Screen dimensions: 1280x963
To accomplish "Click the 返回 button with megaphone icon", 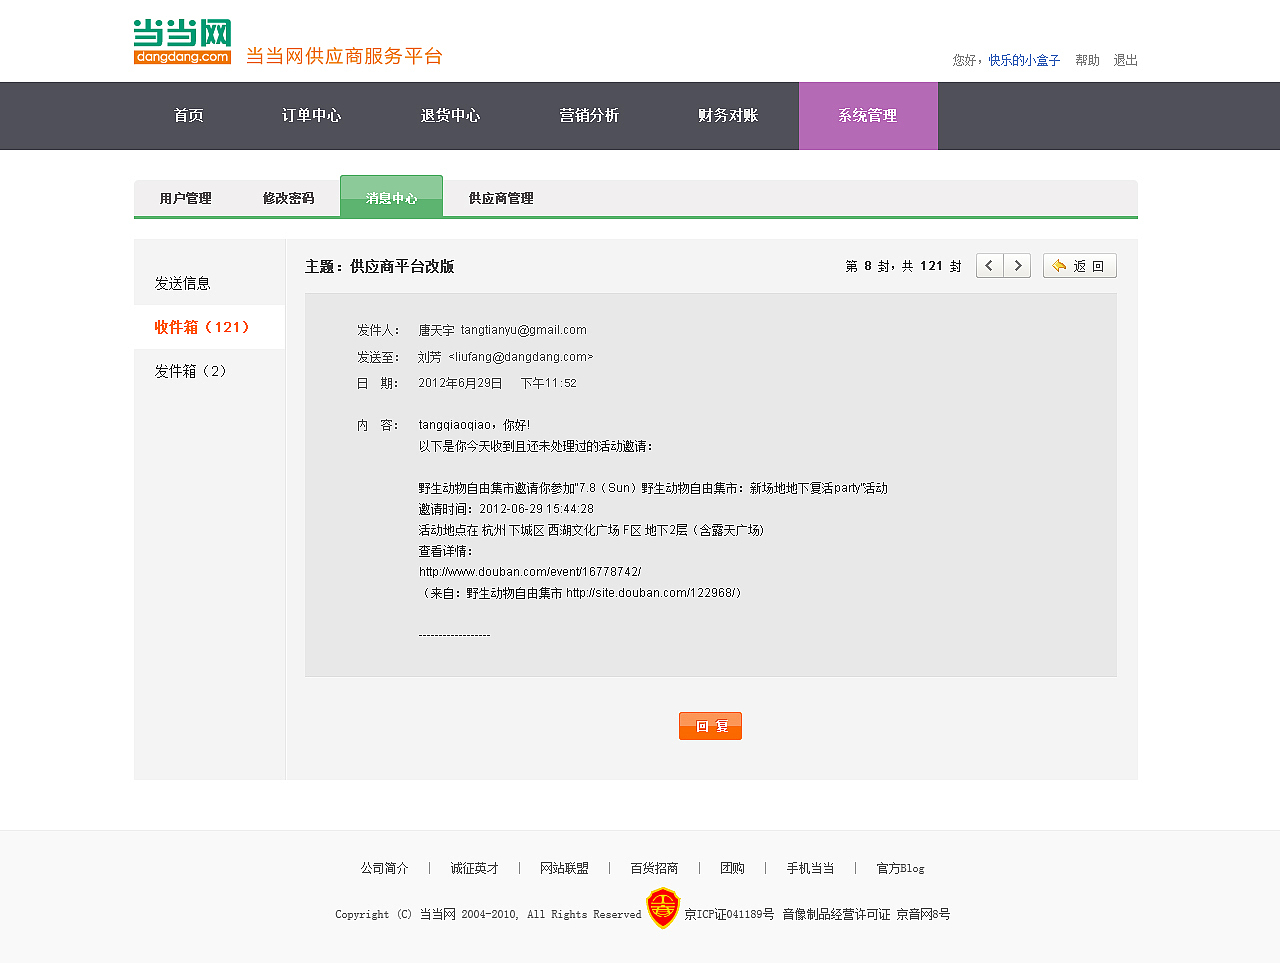I will click(1079, 265).
